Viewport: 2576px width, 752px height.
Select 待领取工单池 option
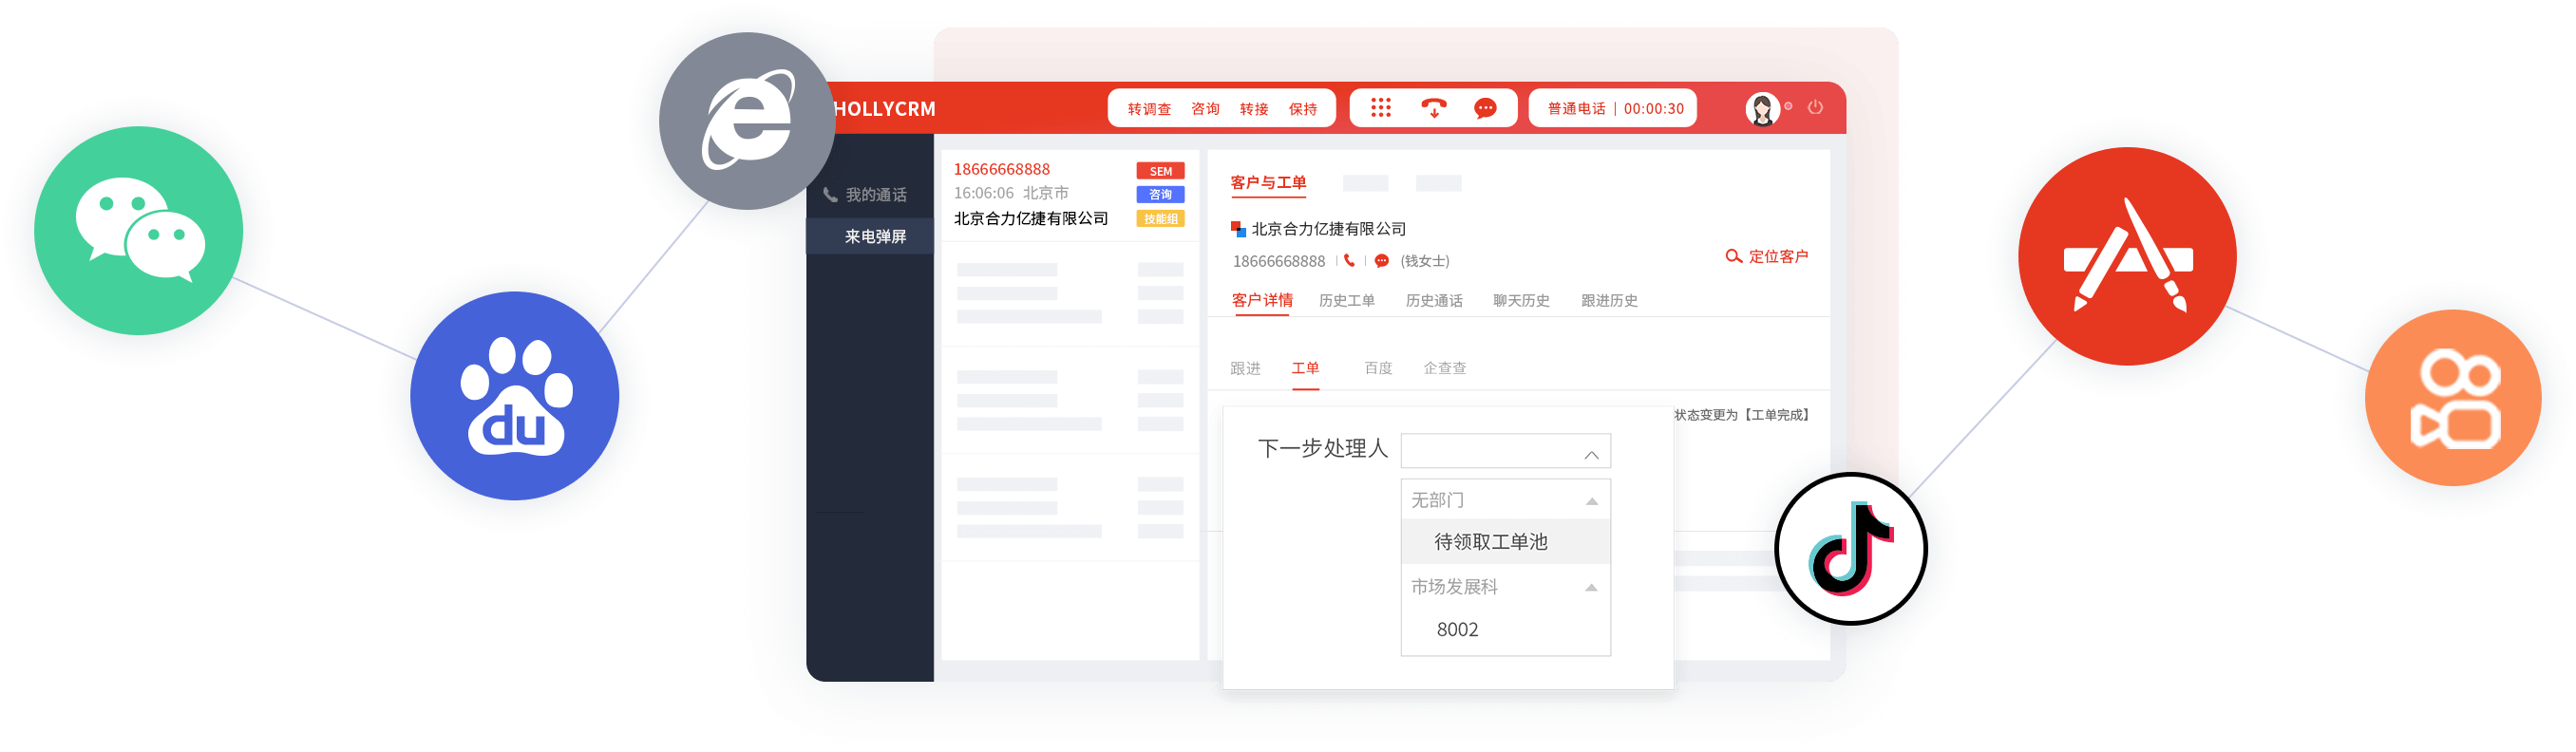(x=1505, y=542)
